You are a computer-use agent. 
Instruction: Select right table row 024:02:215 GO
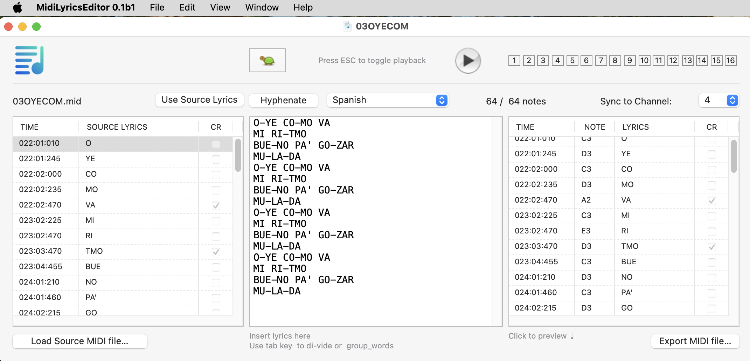coord(618,308)
